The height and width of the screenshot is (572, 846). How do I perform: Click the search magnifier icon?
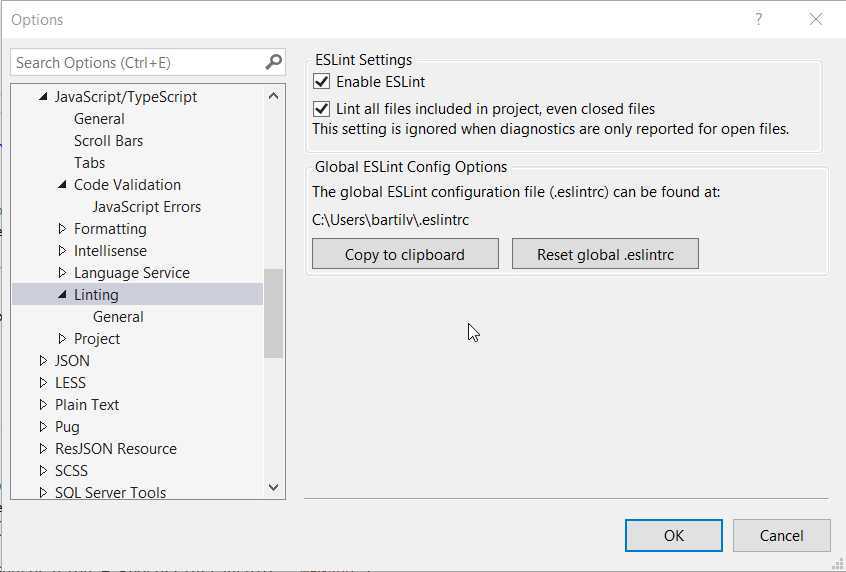273,62
